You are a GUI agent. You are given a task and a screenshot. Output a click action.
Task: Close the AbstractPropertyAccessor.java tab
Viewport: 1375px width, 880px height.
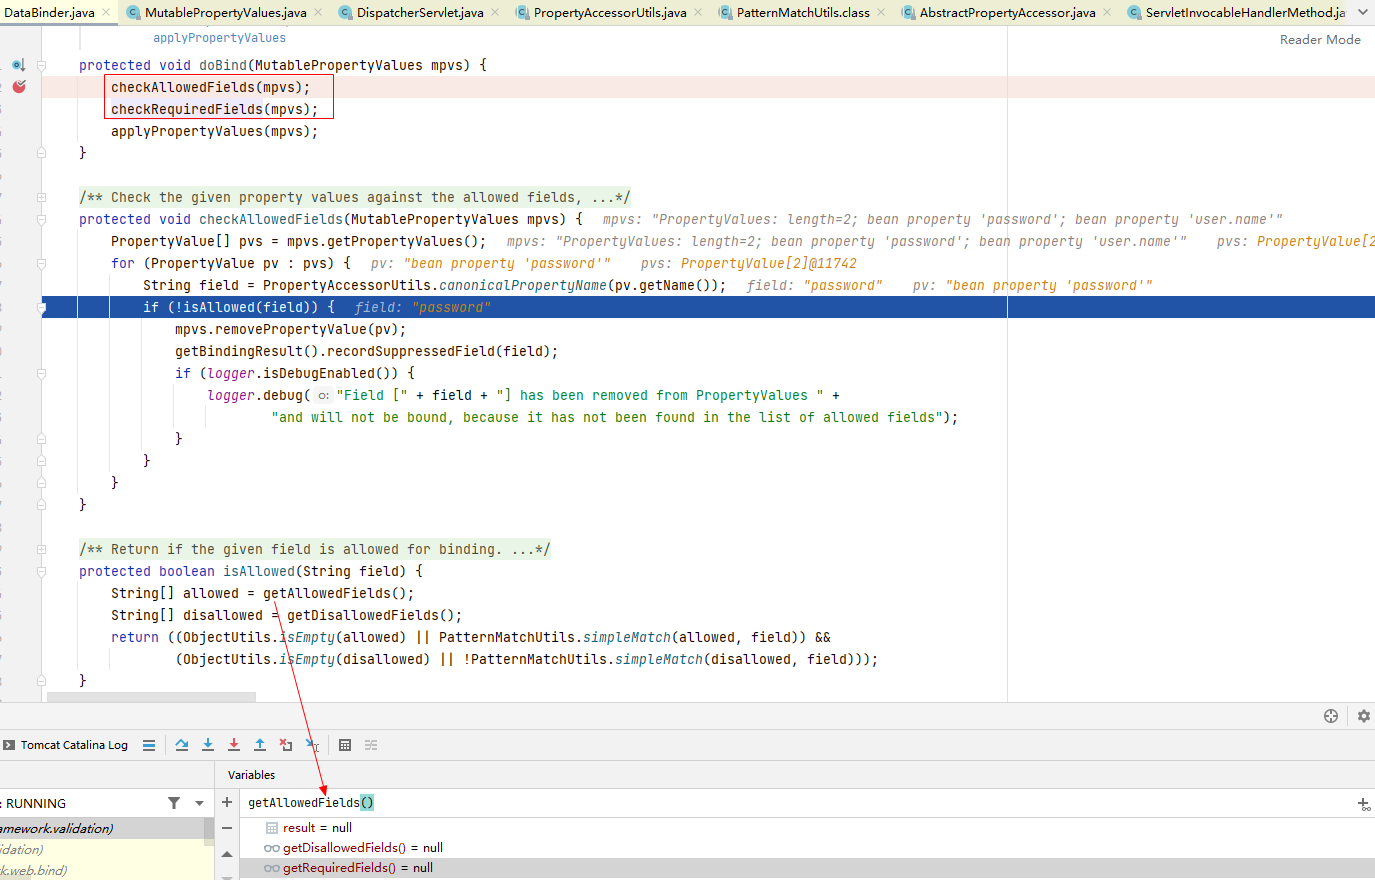[1107, 13]
